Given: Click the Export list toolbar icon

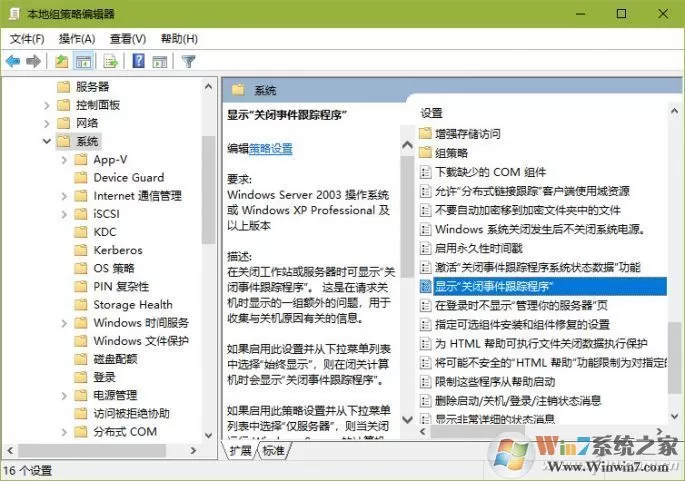Looking at the screenshot, I should pyautogui.click(x=111, y=62).
